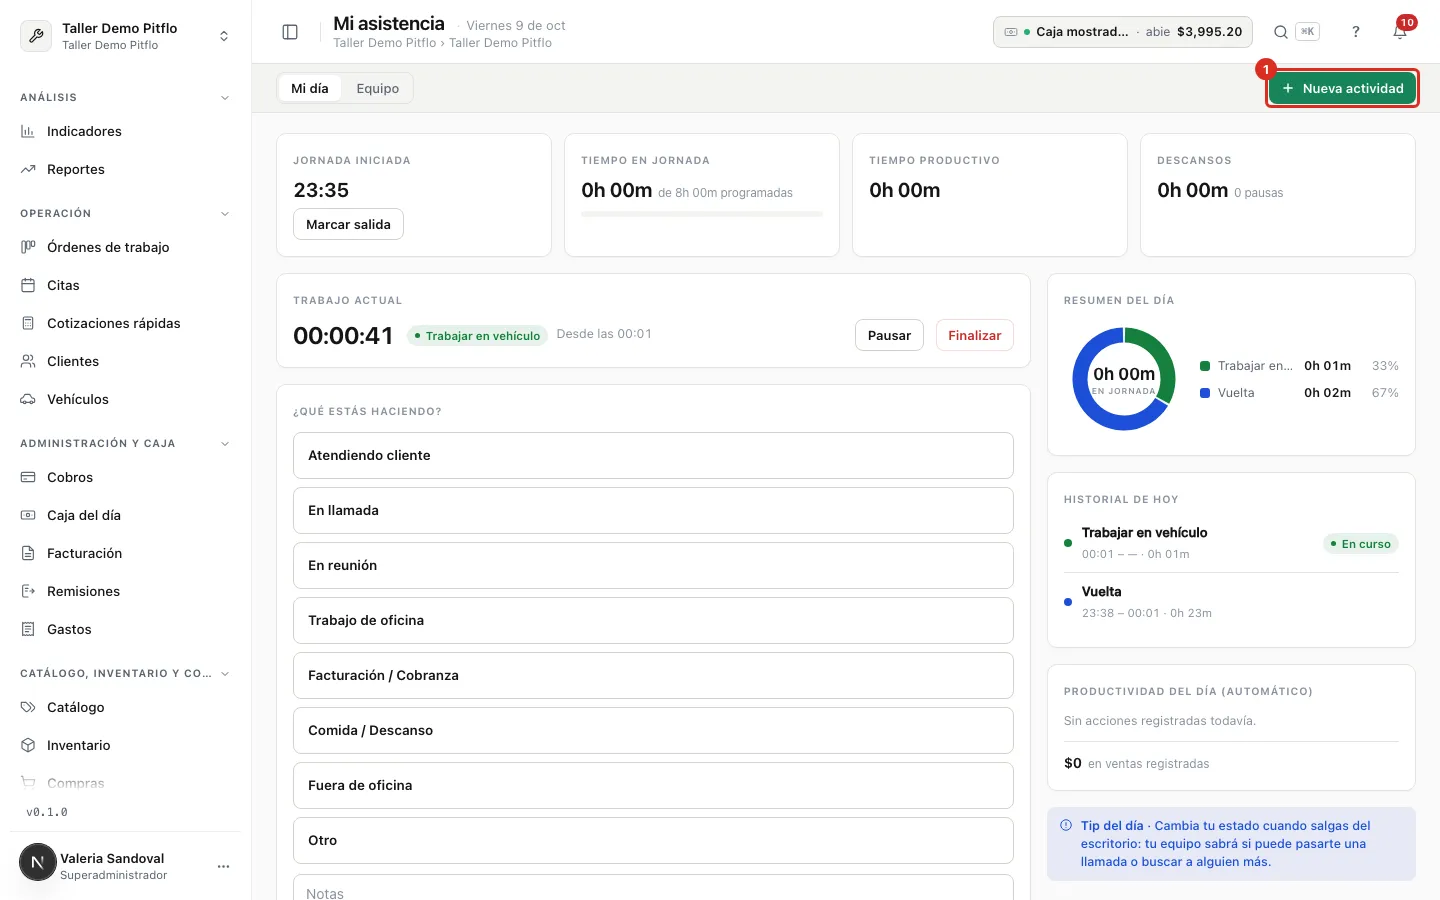The width and height of the screenshot is (1440, 900).
Task: Pause the current work timer
Action: [889, 335]
